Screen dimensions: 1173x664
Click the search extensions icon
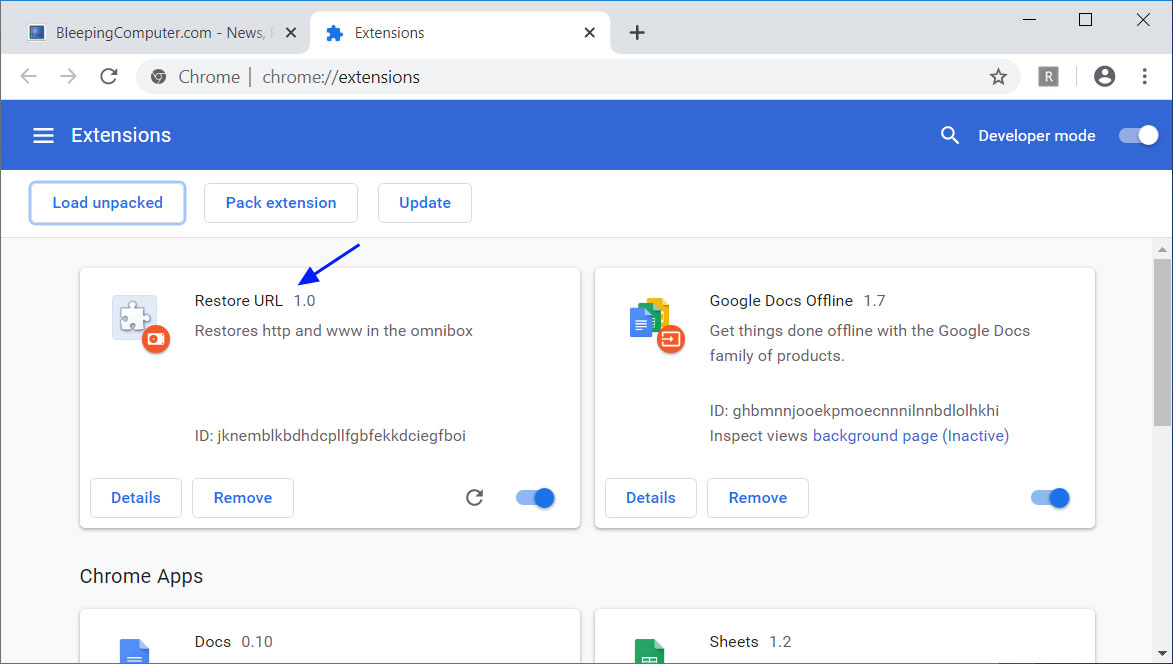[949, 135]
